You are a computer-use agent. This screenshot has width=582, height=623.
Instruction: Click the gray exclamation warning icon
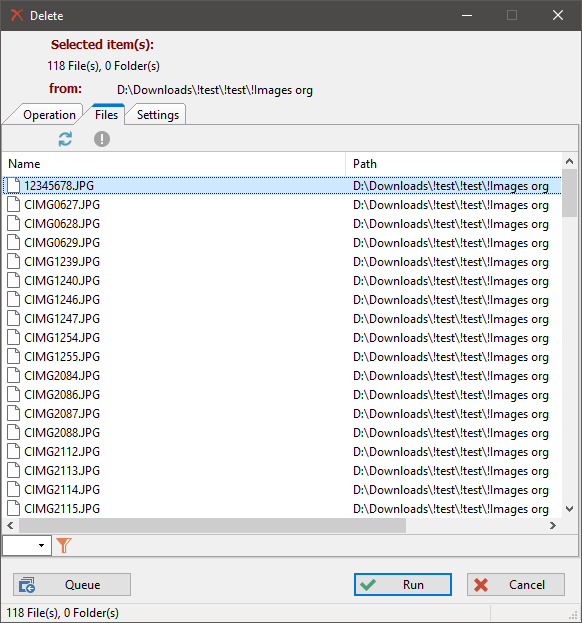tap(102, 139)
